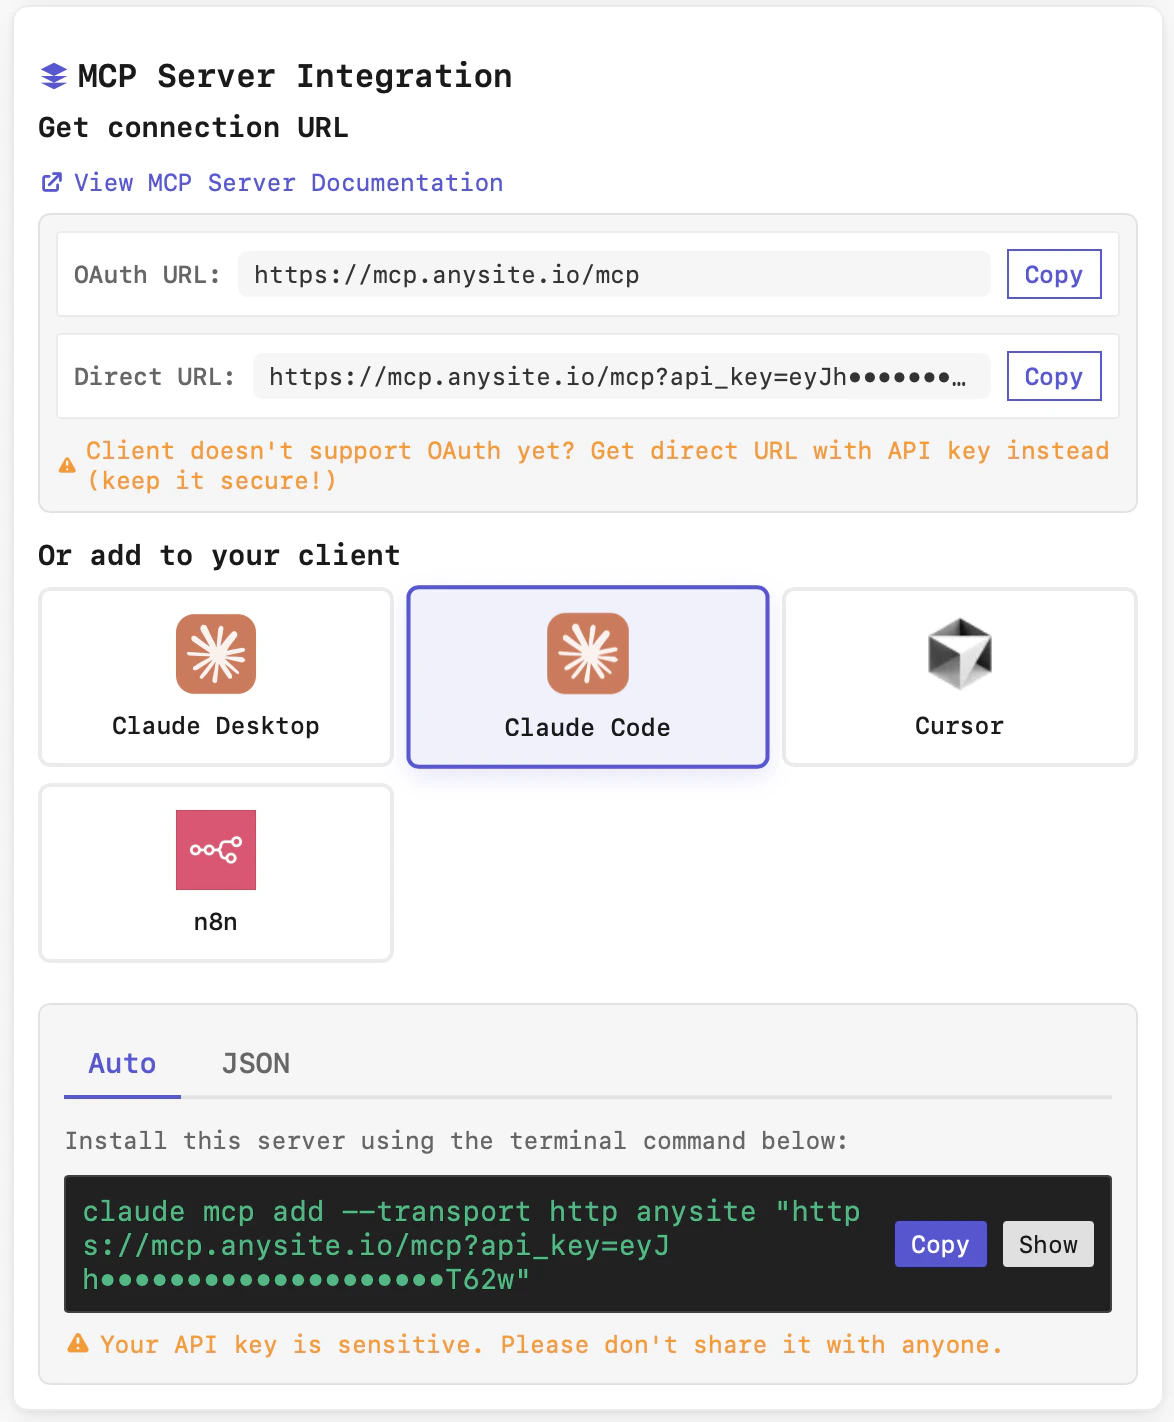Copy the claude mcp add terminal command
The width and height of the screenshot is (1174, 1422).
pos(939,1244)
